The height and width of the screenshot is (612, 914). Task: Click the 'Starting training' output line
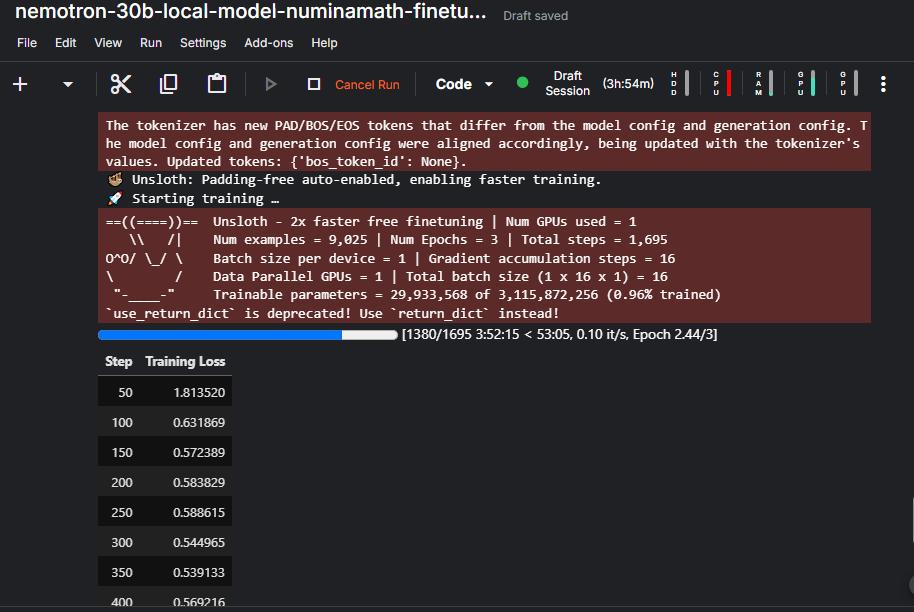click(x=194, y=199)
